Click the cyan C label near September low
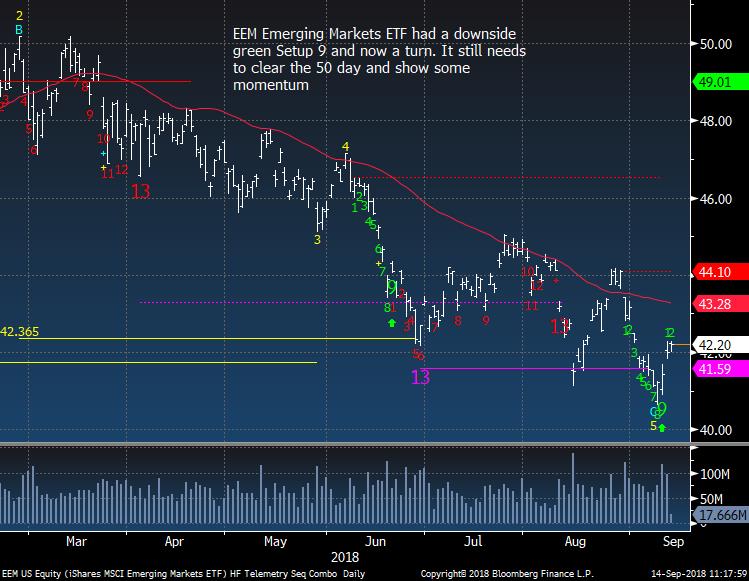This screenshot has width=749, height=581. [653, 411]
